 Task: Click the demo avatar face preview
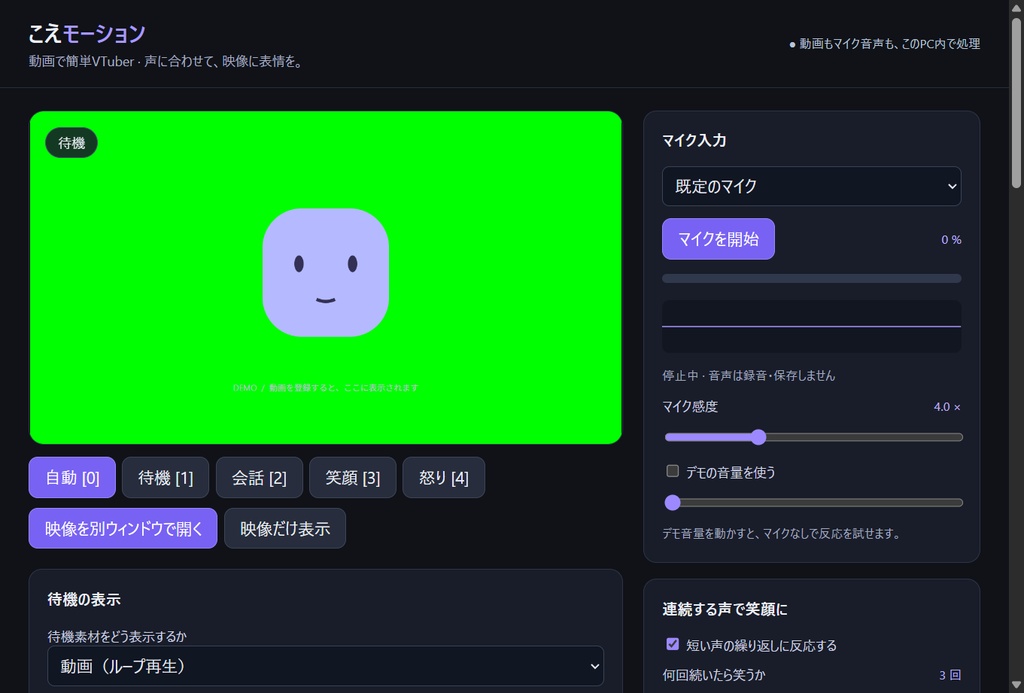pos(325,272)
